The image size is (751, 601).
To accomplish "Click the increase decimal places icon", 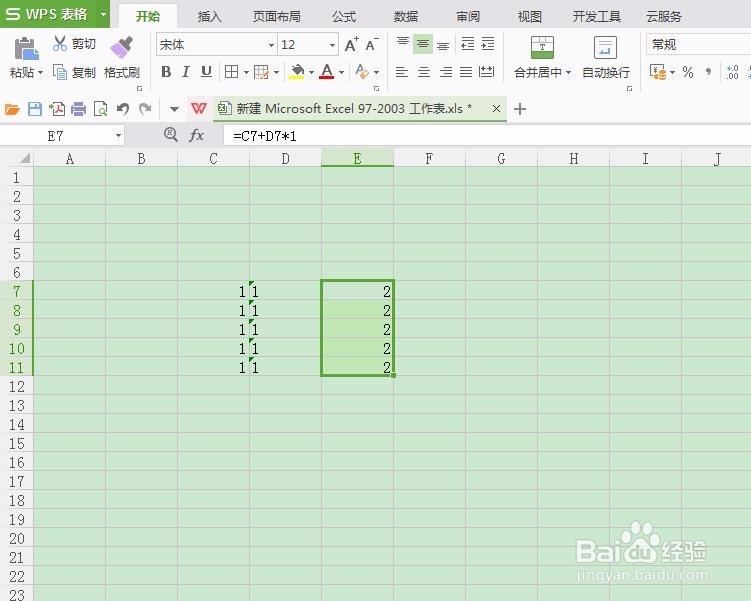I will pyautogui.click(x=732, y=72).
